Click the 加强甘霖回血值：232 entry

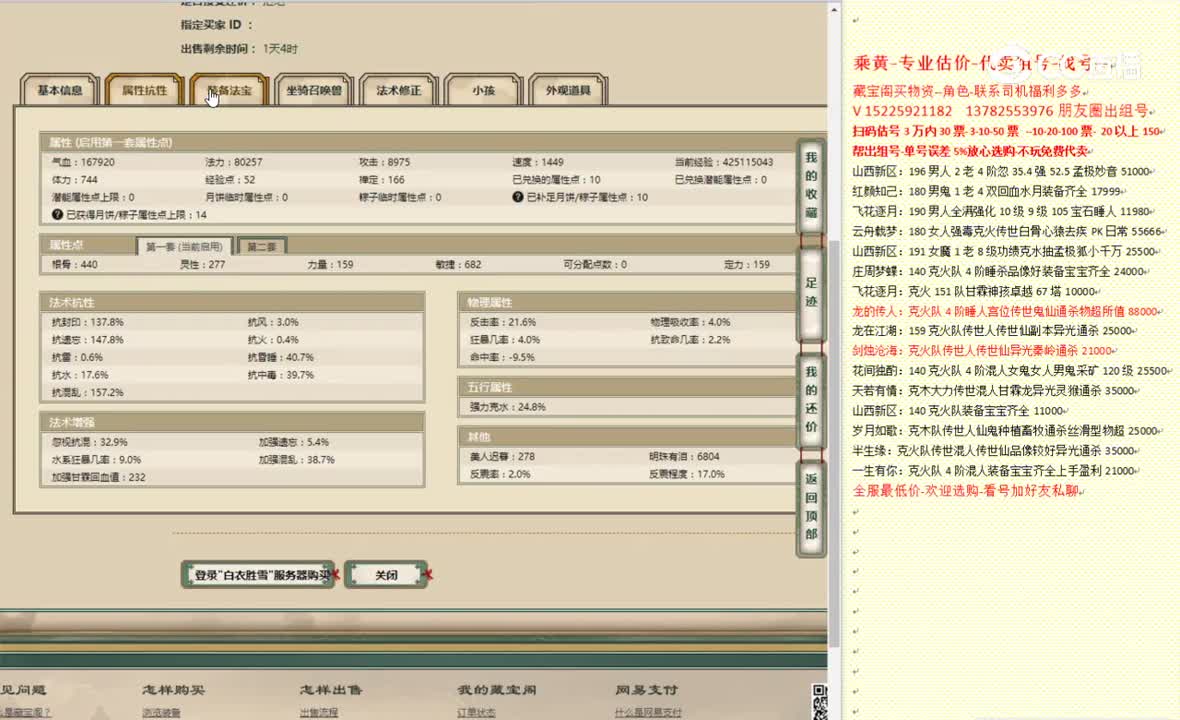click(99, 477)
